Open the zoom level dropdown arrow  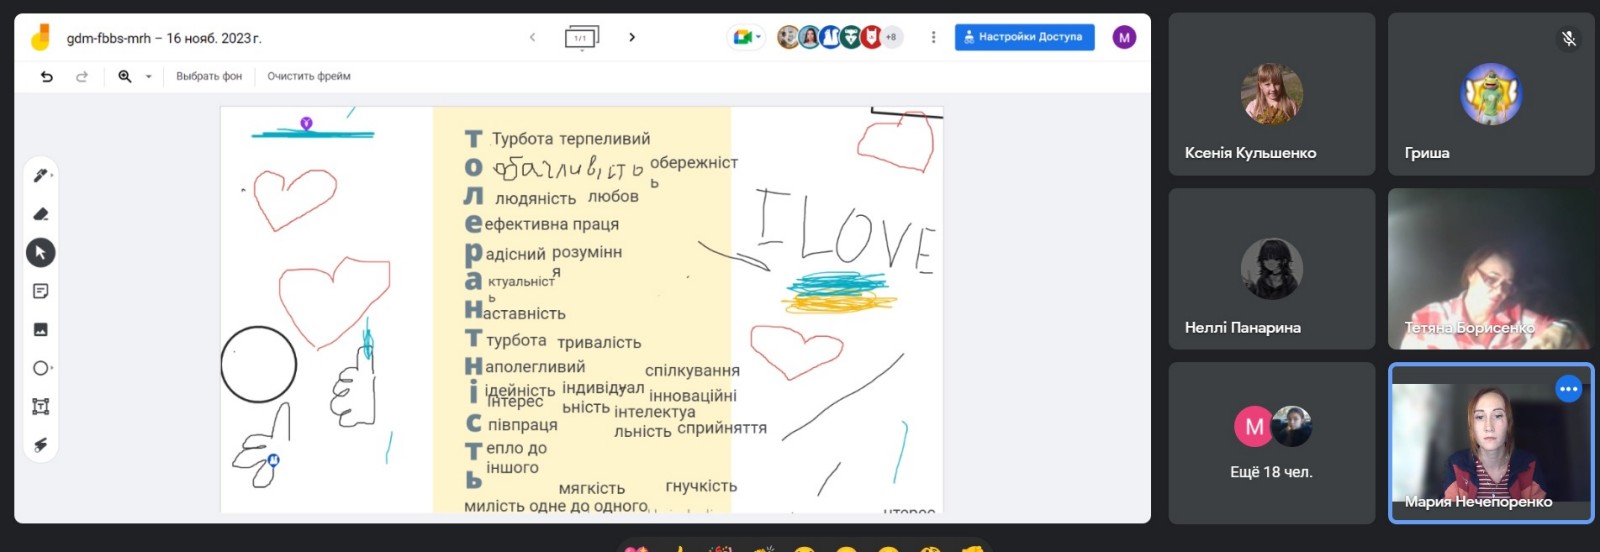[149, 76]
